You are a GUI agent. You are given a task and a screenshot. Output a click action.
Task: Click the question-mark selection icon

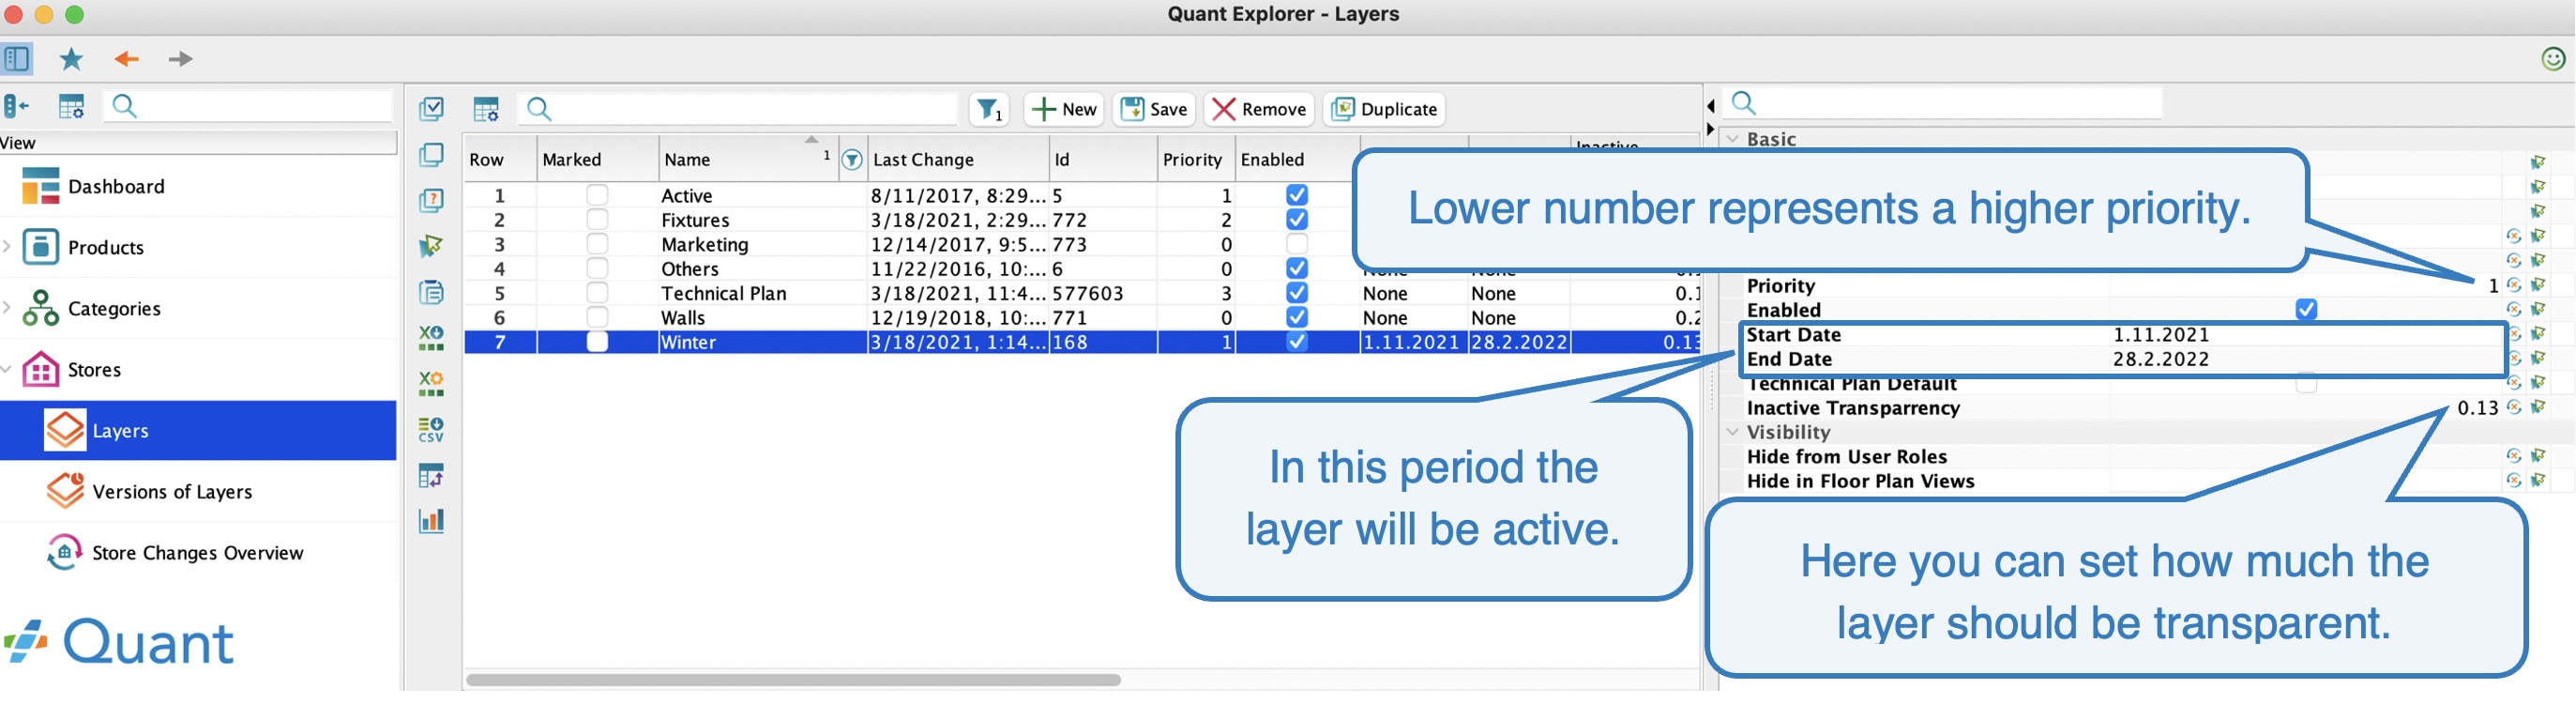(431, 200)
